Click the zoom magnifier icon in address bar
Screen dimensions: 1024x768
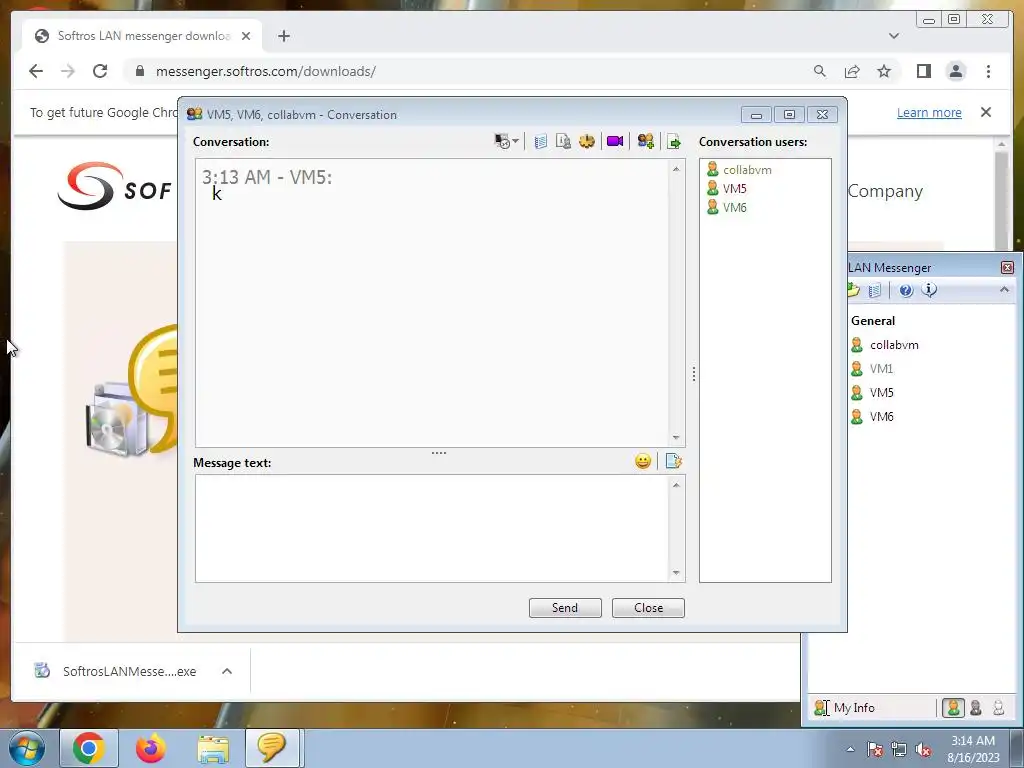(820, 71)
